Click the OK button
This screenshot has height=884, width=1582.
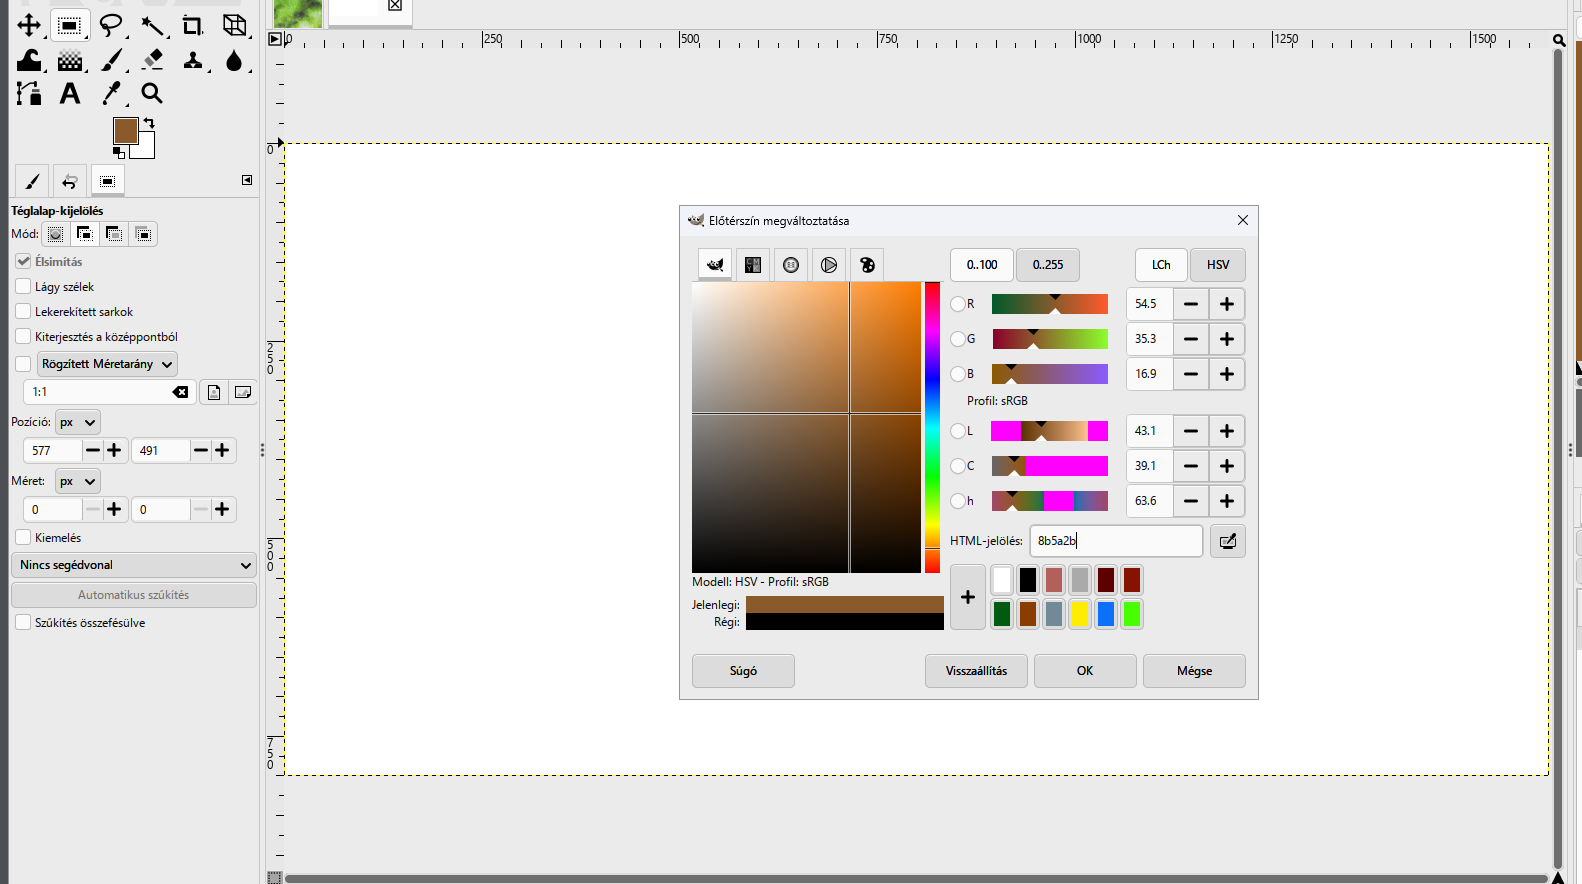pyautogui.click(x=1085, y=671)
